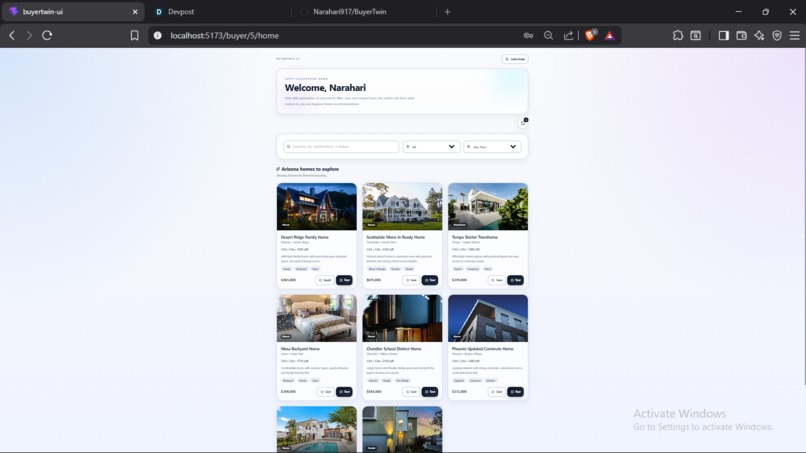
Task: Open the password key icon
Action: [x=528, y=35]
